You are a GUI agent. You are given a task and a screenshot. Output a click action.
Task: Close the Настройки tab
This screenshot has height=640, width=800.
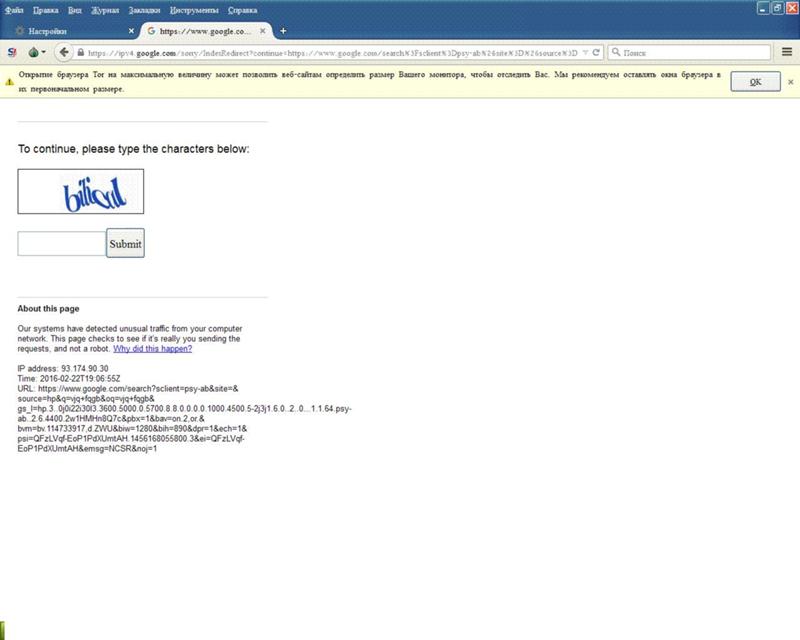point(131,31)
